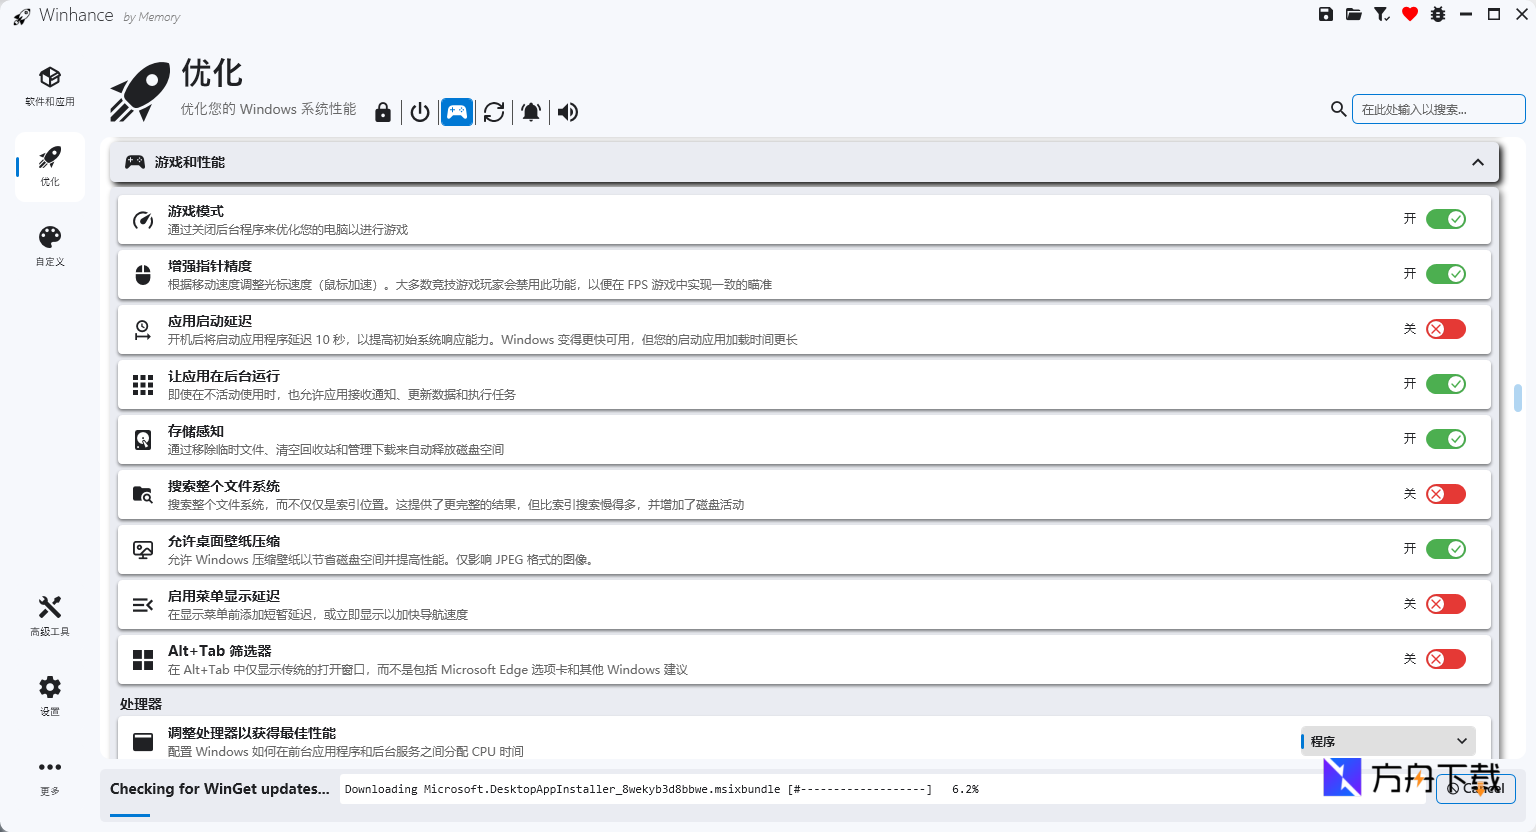The image size is (1536, 832).
Task: Open the privacy lock section icon
Action: 383,112
